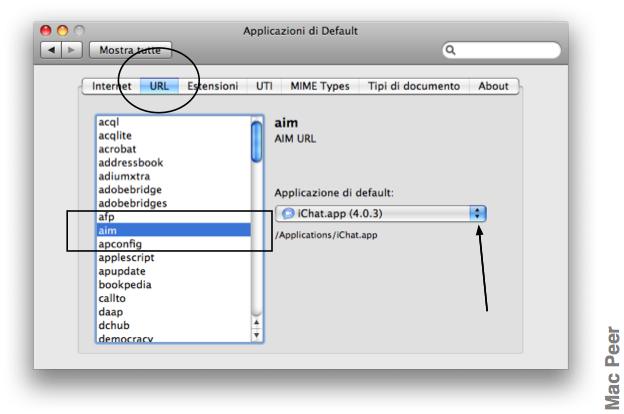624x414 pixels.
Task: Select dchub in the list
Action: point(174,325)
